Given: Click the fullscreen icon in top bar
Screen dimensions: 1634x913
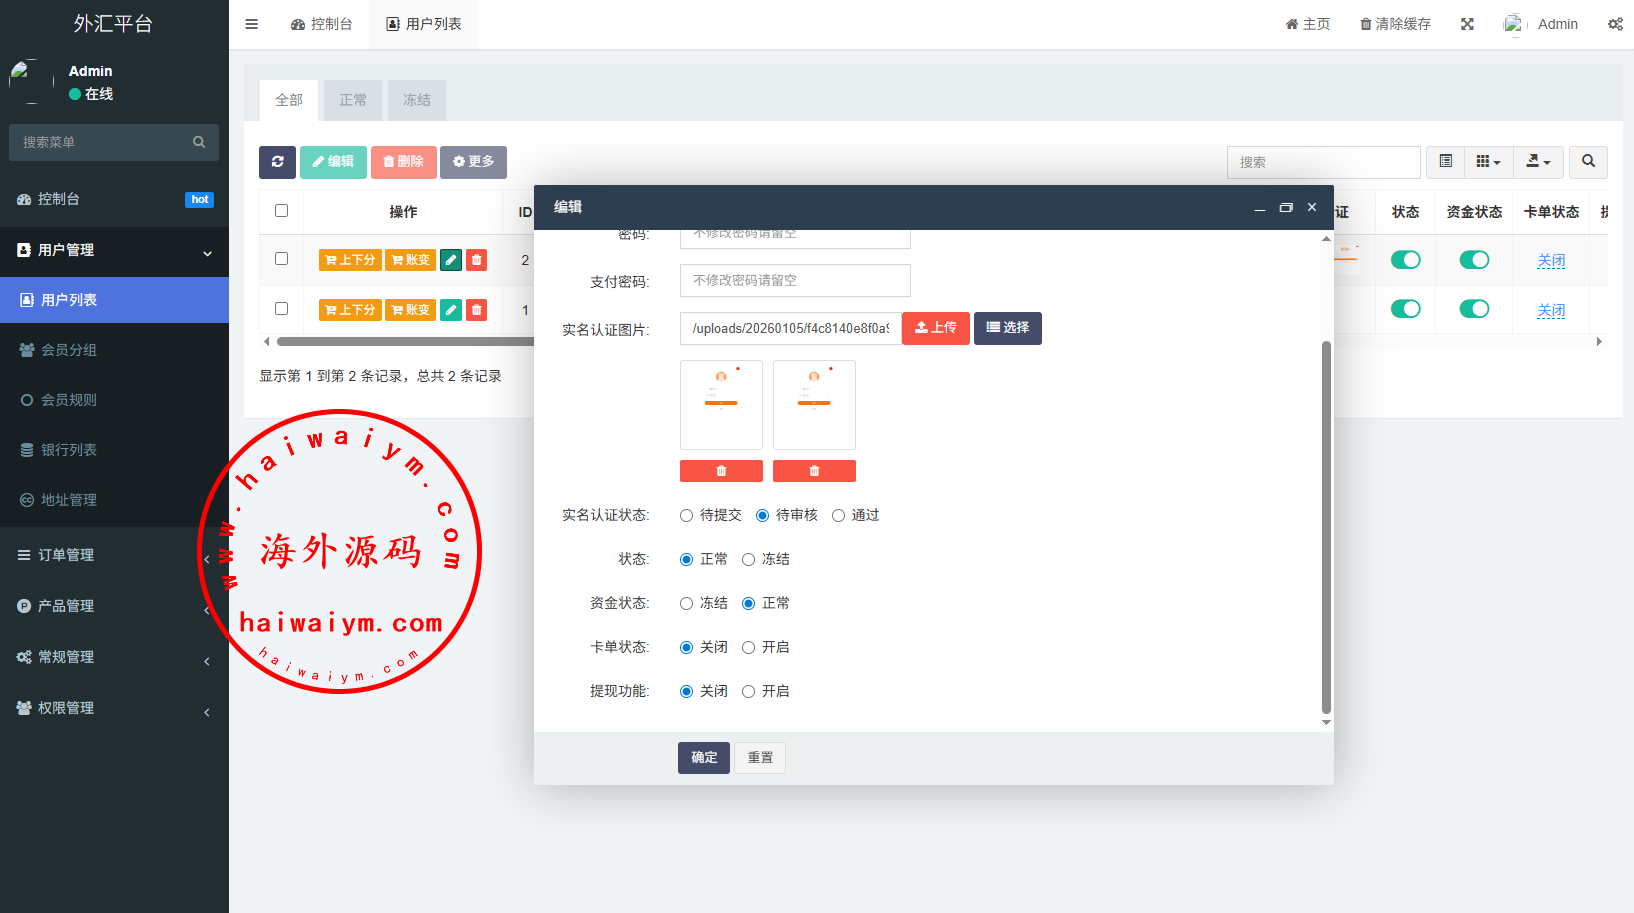Looking at the screenshot, I should (x=1467, y=24).
